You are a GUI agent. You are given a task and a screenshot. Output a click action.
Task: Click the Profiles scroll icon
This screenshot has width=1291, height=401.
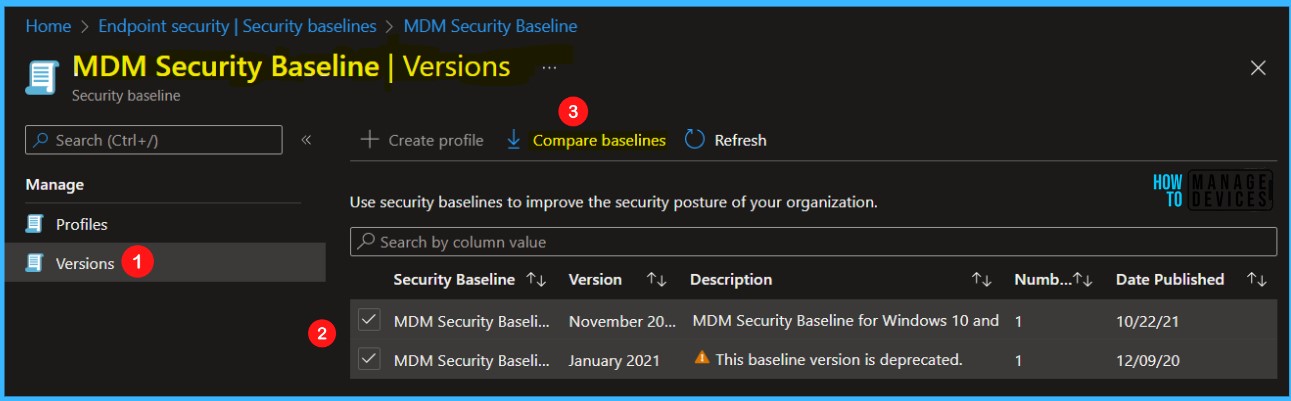pos(35,224)
